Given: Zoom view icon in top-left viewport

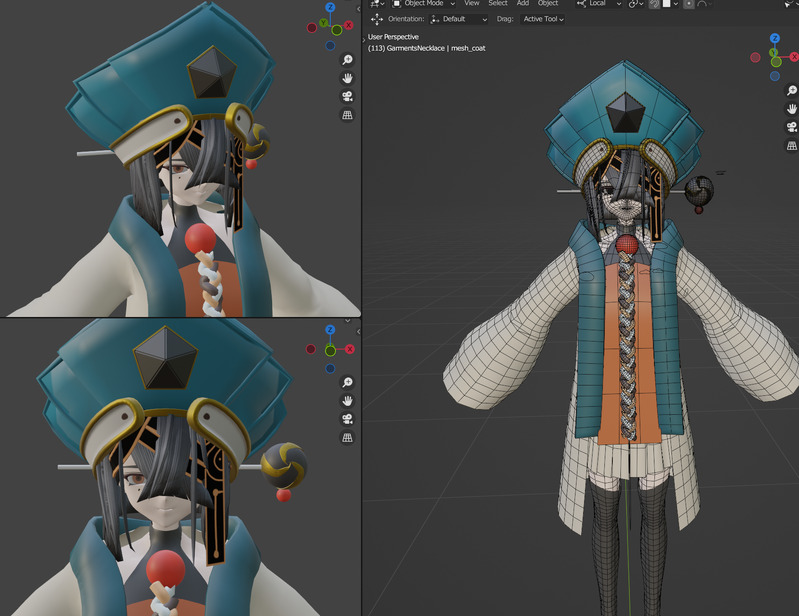Looking at the screenshot, I should [x=347, y=60].
